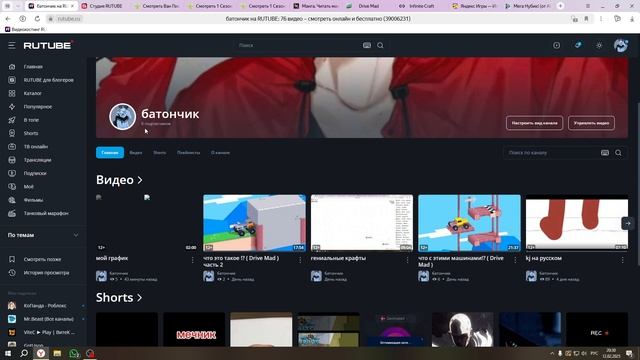Open В топе rocket item
640x360 pixels.
(x=31, y=120)
